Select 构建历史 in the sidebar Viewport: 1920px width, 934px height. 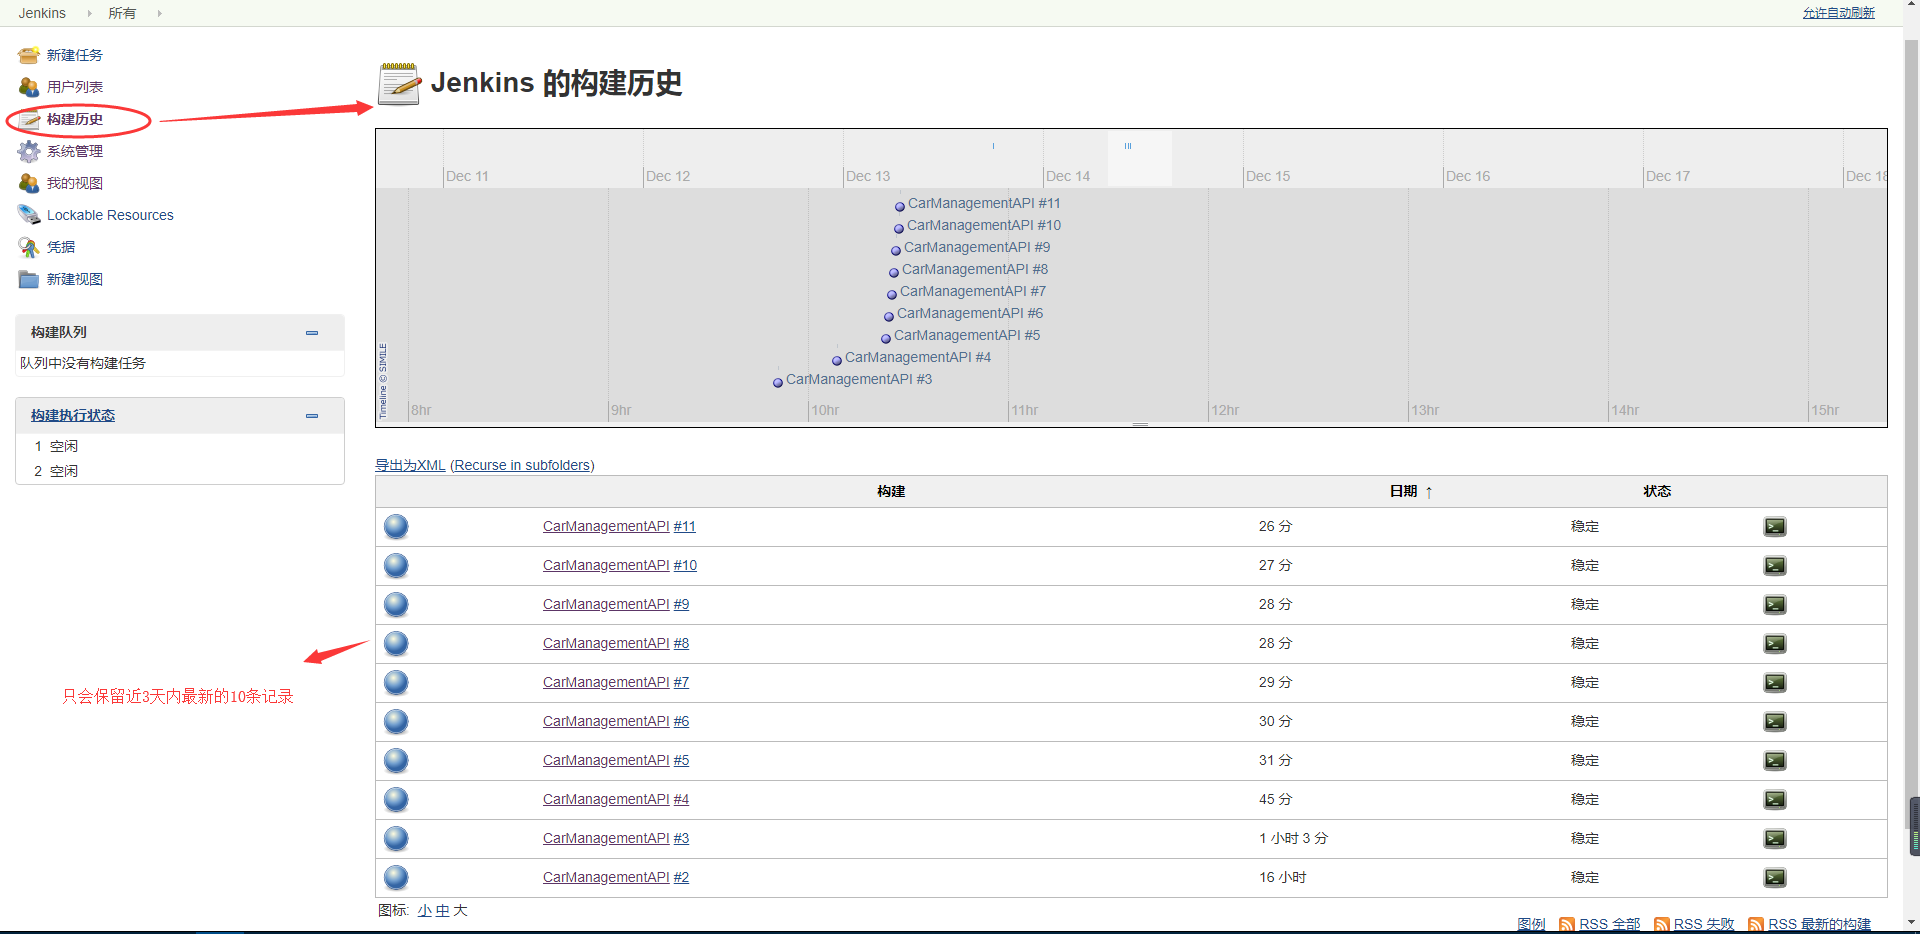click(x=75, y=119)
